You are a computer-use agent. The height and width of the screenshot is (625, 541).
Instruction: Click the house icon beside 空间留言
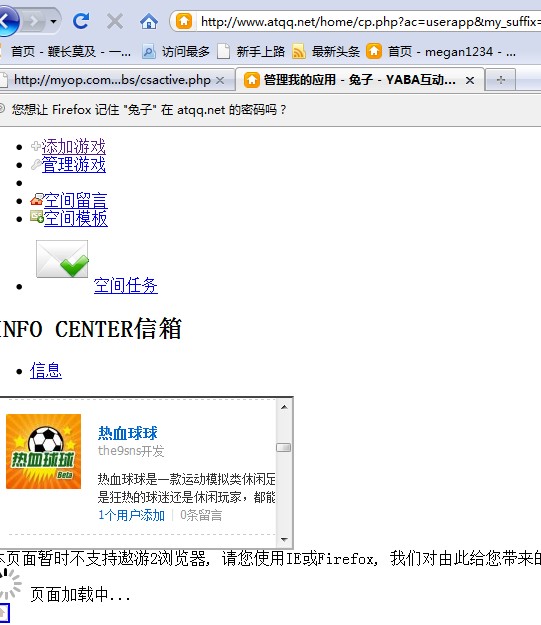37,200
